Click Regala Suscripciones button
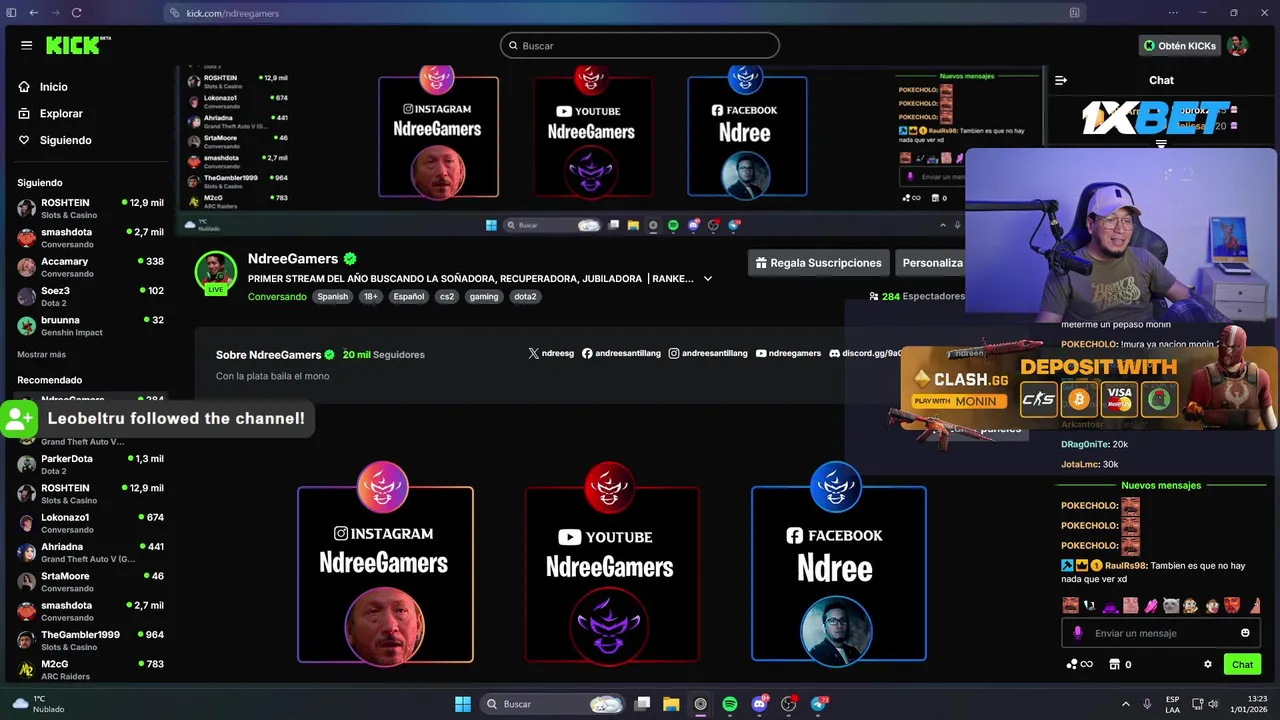The height and width of the screenshot is (720, 1280). tap(818, 263)
